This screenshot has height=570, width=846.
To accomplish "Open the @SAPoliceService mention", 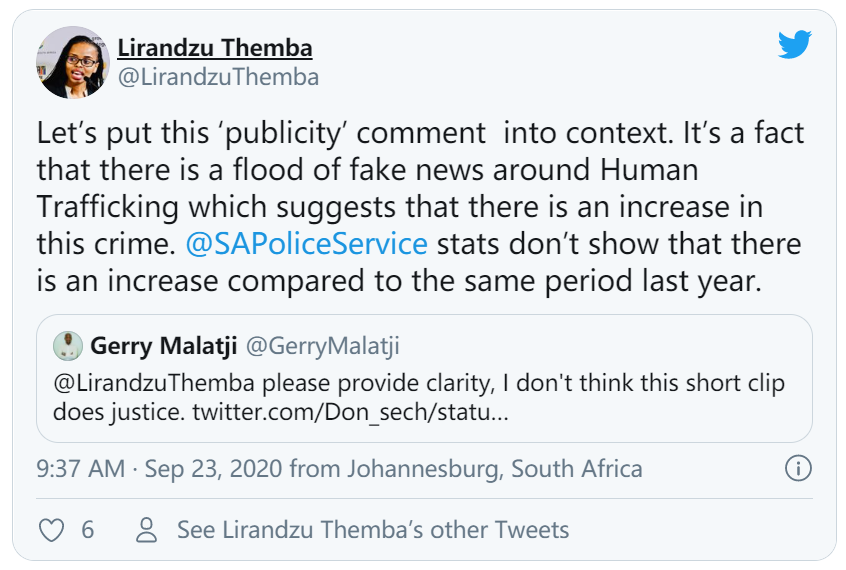I will [307, 243].
